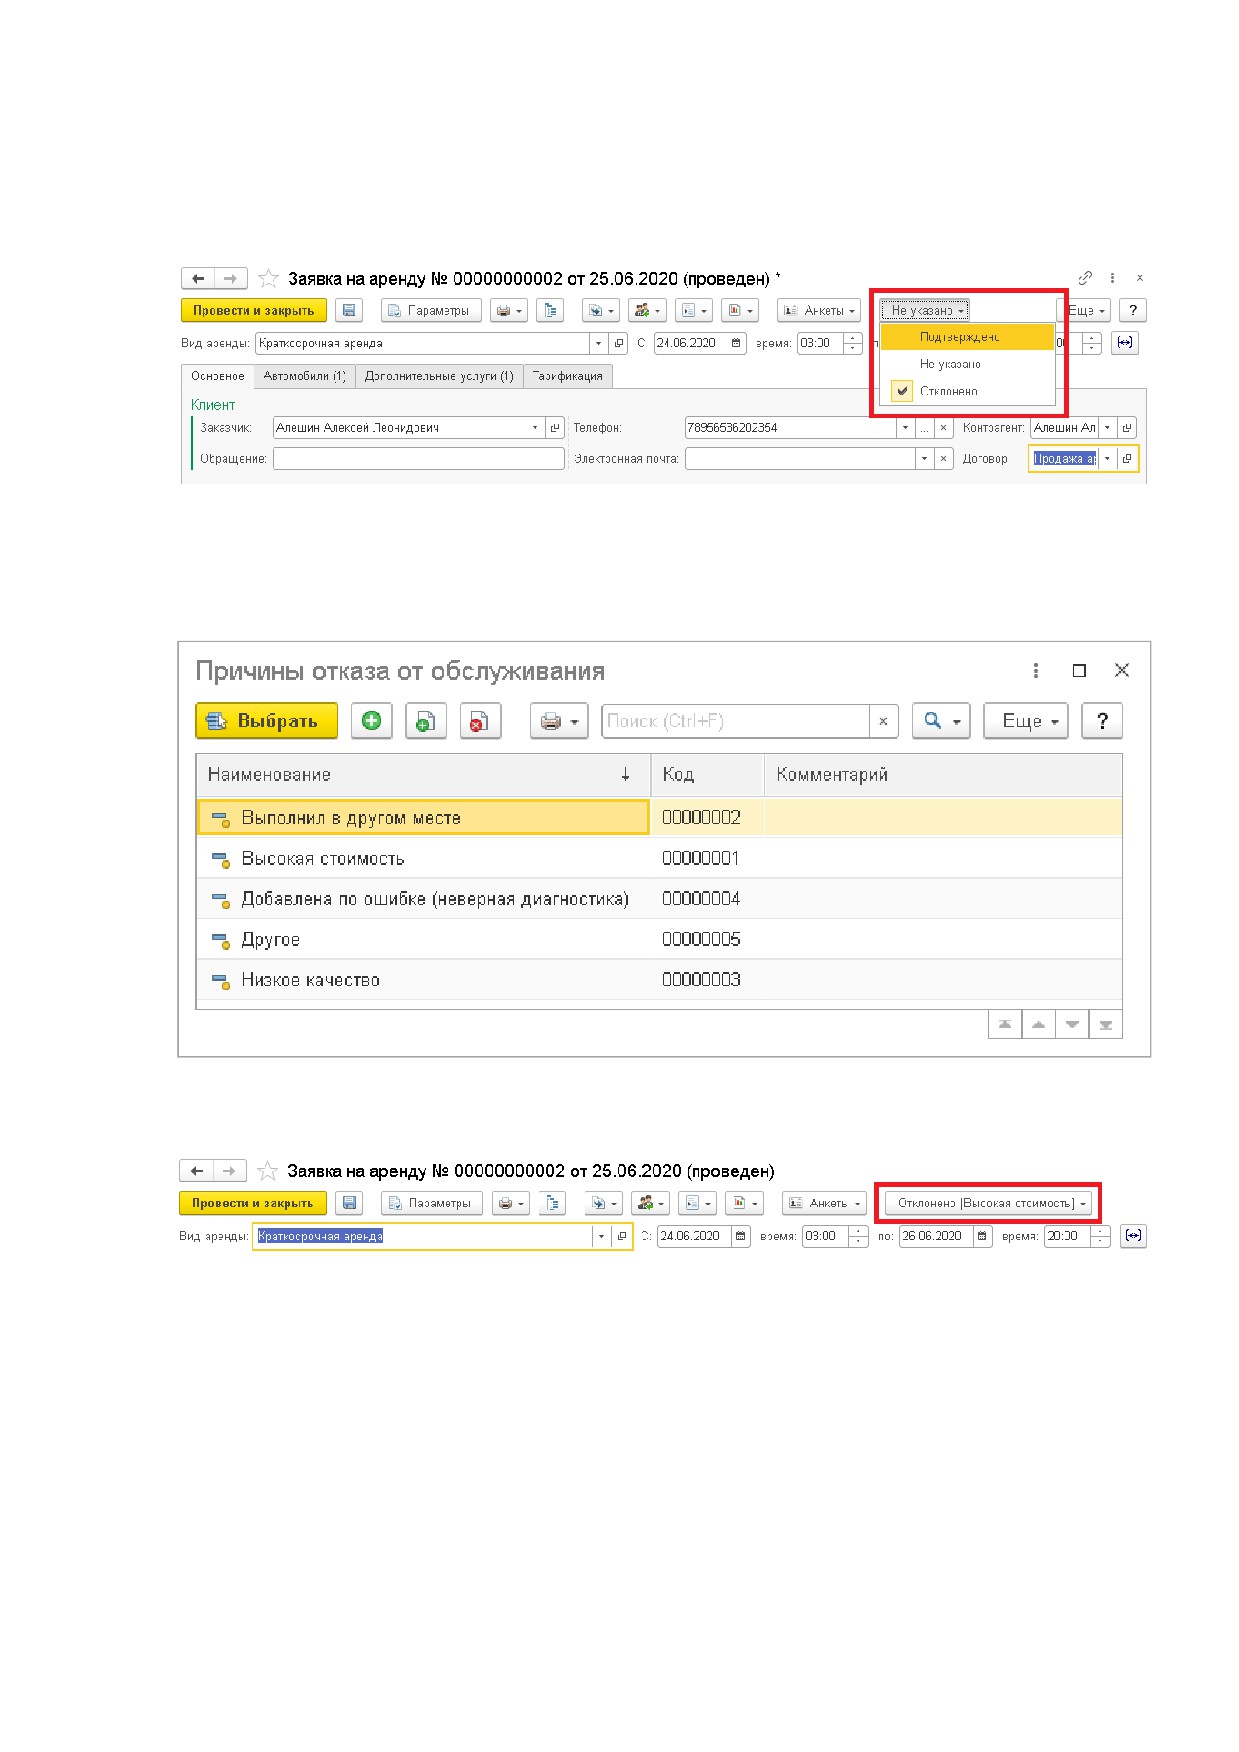Screen dimensions: 1239x1752
Task: Open the Основное tab
Action: coord(217,376)
